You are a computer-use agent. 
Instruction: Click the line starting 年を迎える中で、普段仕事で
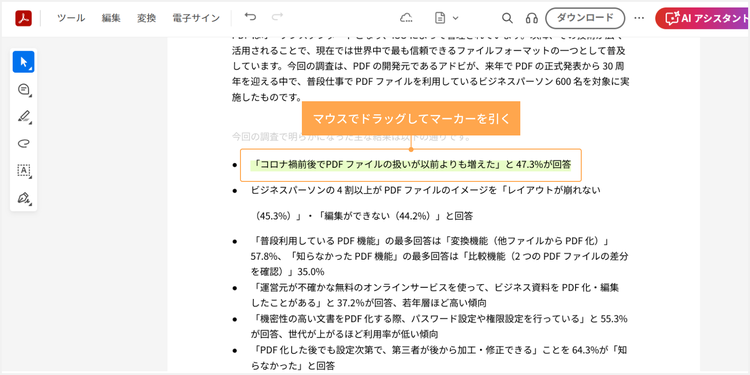click(430, 82)
